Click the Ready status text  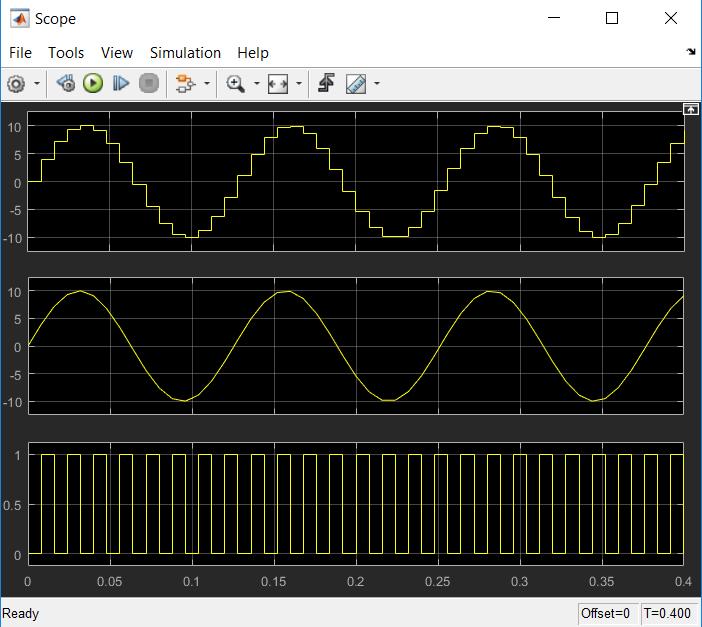(21, 613)
